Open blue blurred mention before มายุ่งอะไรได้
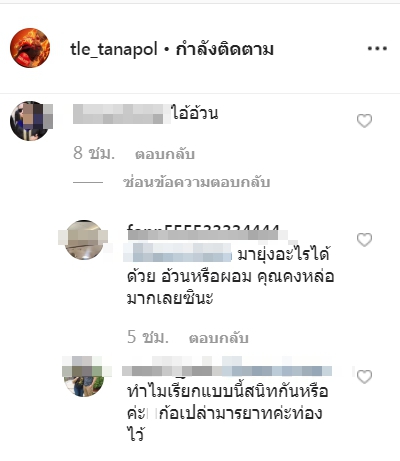The width and height of the screenshot is (400, 461). tap(179, 253)
